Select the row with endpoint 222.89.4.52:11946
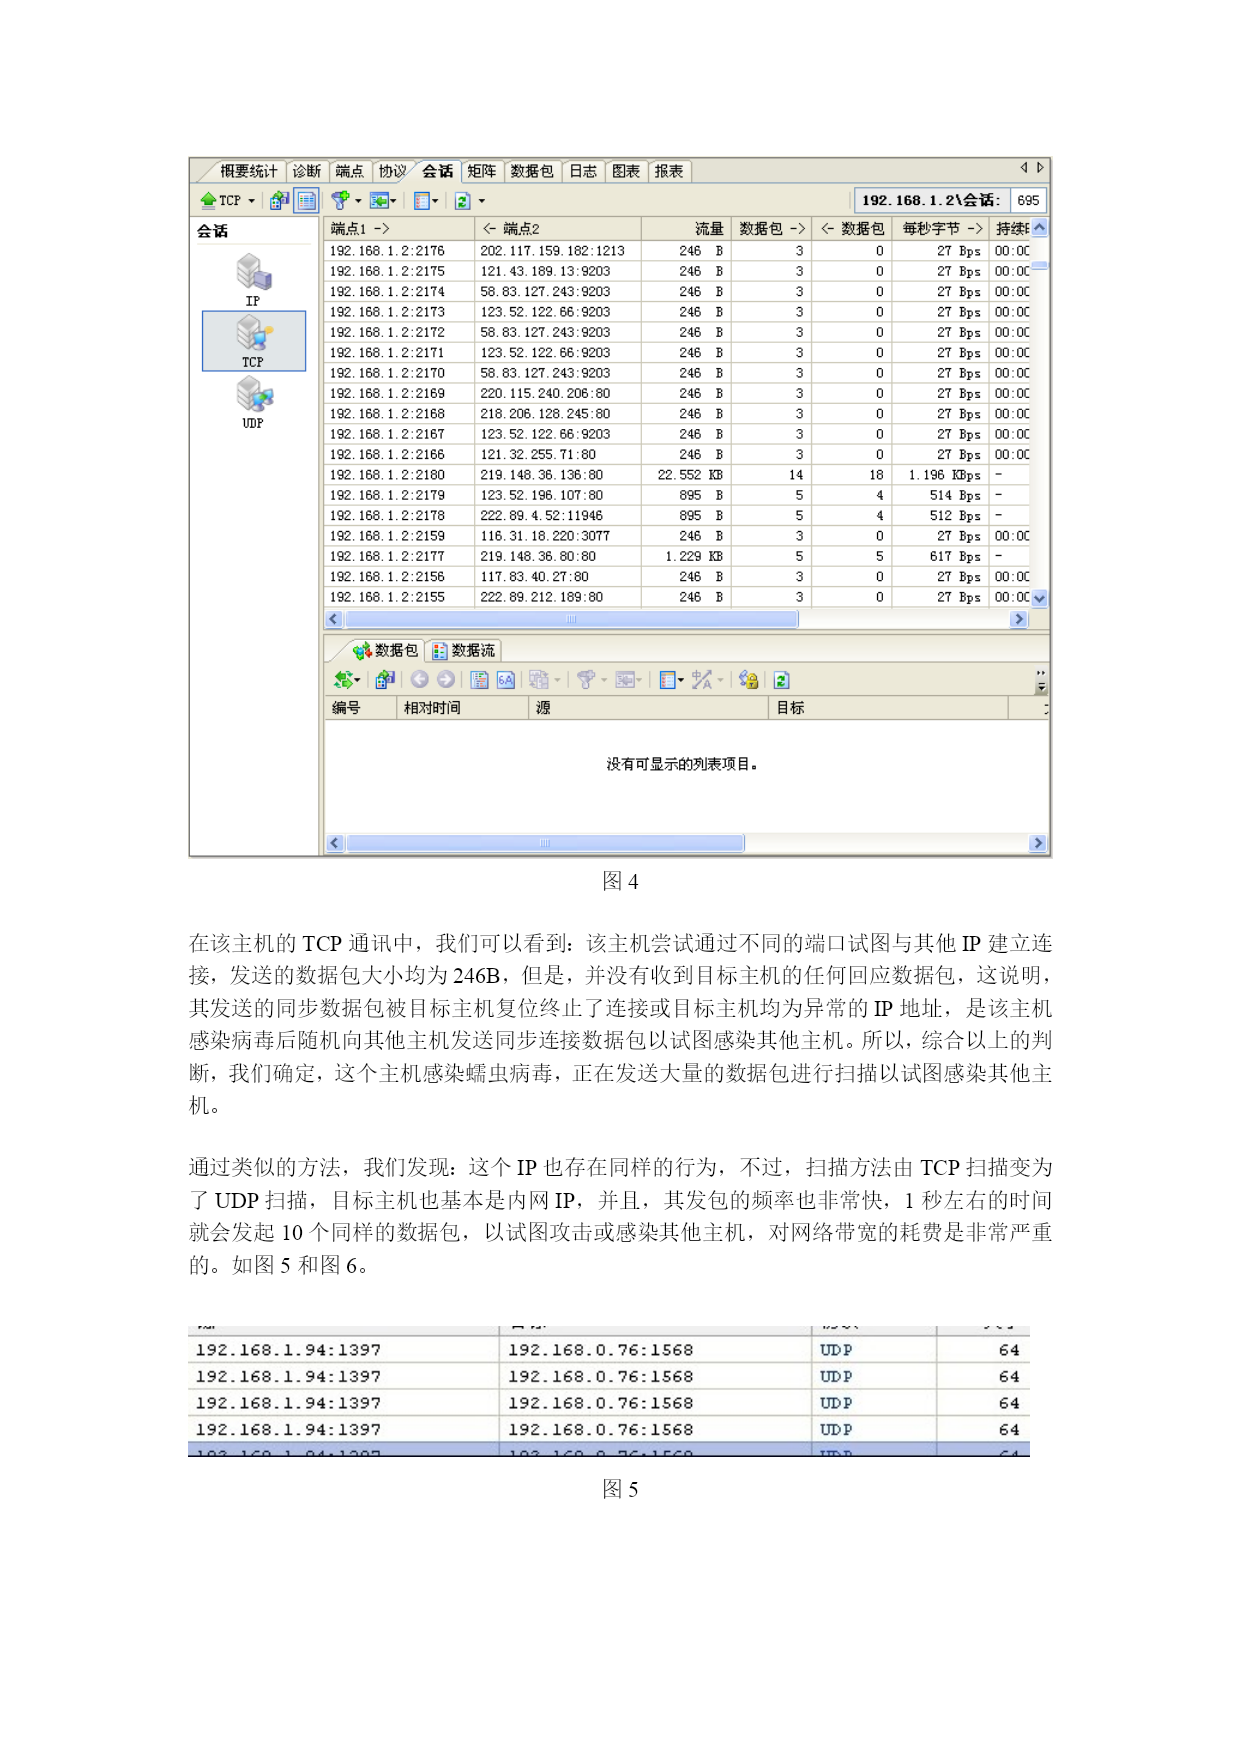This screenshot has height=1754, width=1241. [677, 516]
